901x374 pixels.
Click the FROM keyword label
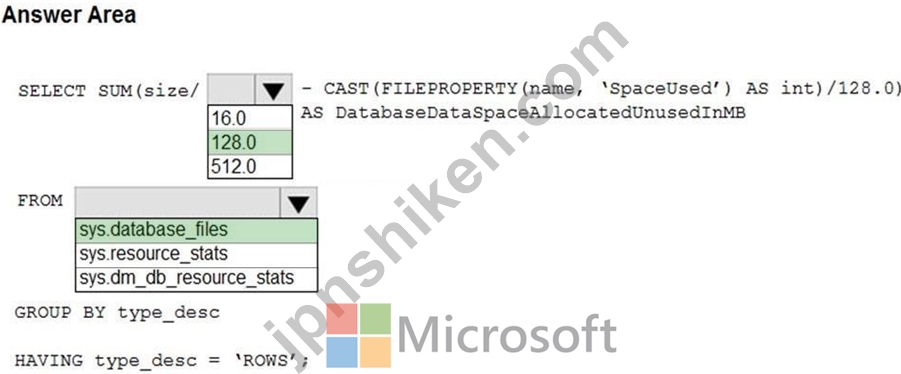[x=40, y=201]
